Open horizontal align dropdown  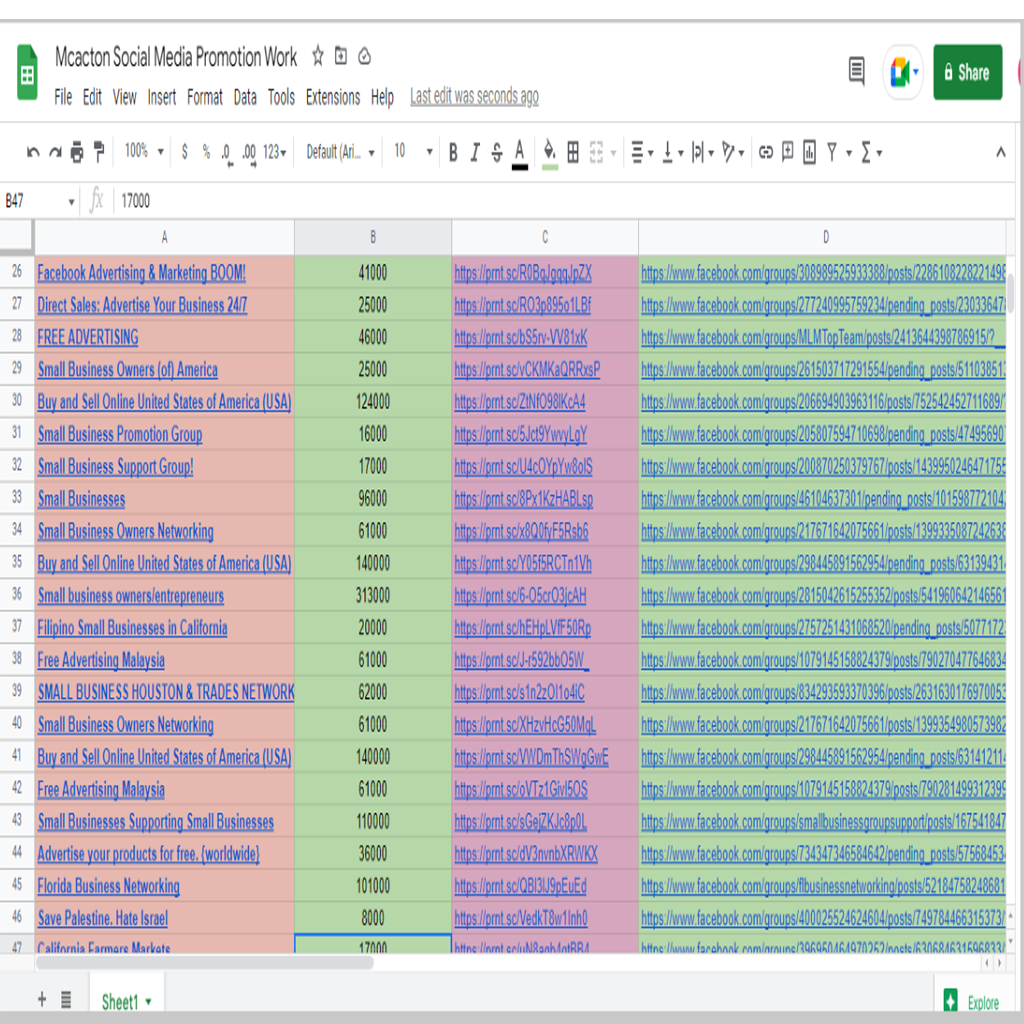click(643, 153)
